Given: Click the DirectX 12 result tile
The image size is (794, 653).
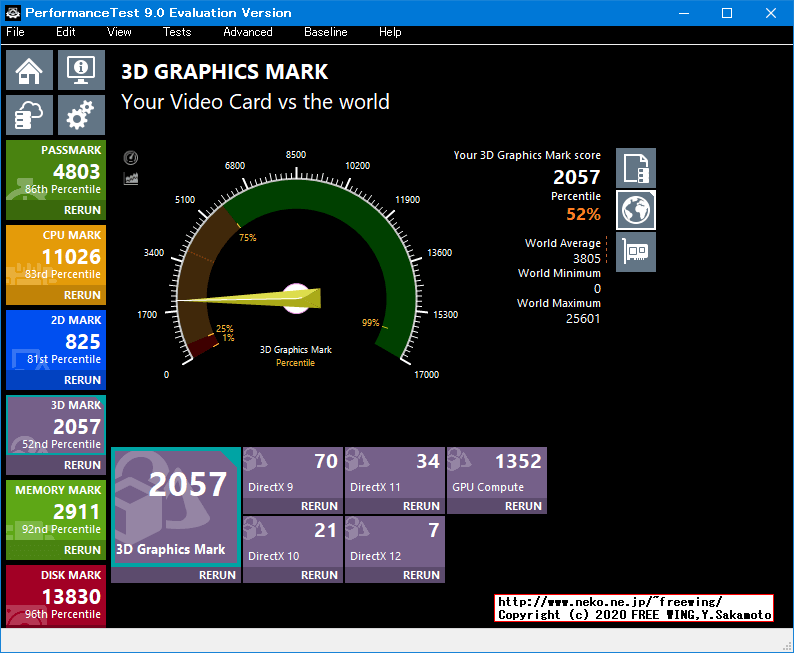Looking at the screenshot, I should pyautogui.click(x=395, y=541).
